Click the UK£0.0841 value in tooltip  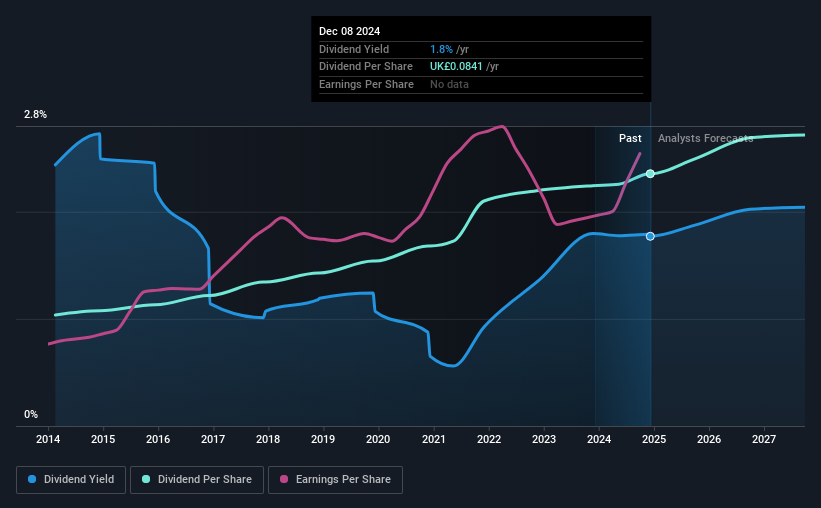[456, 67]
